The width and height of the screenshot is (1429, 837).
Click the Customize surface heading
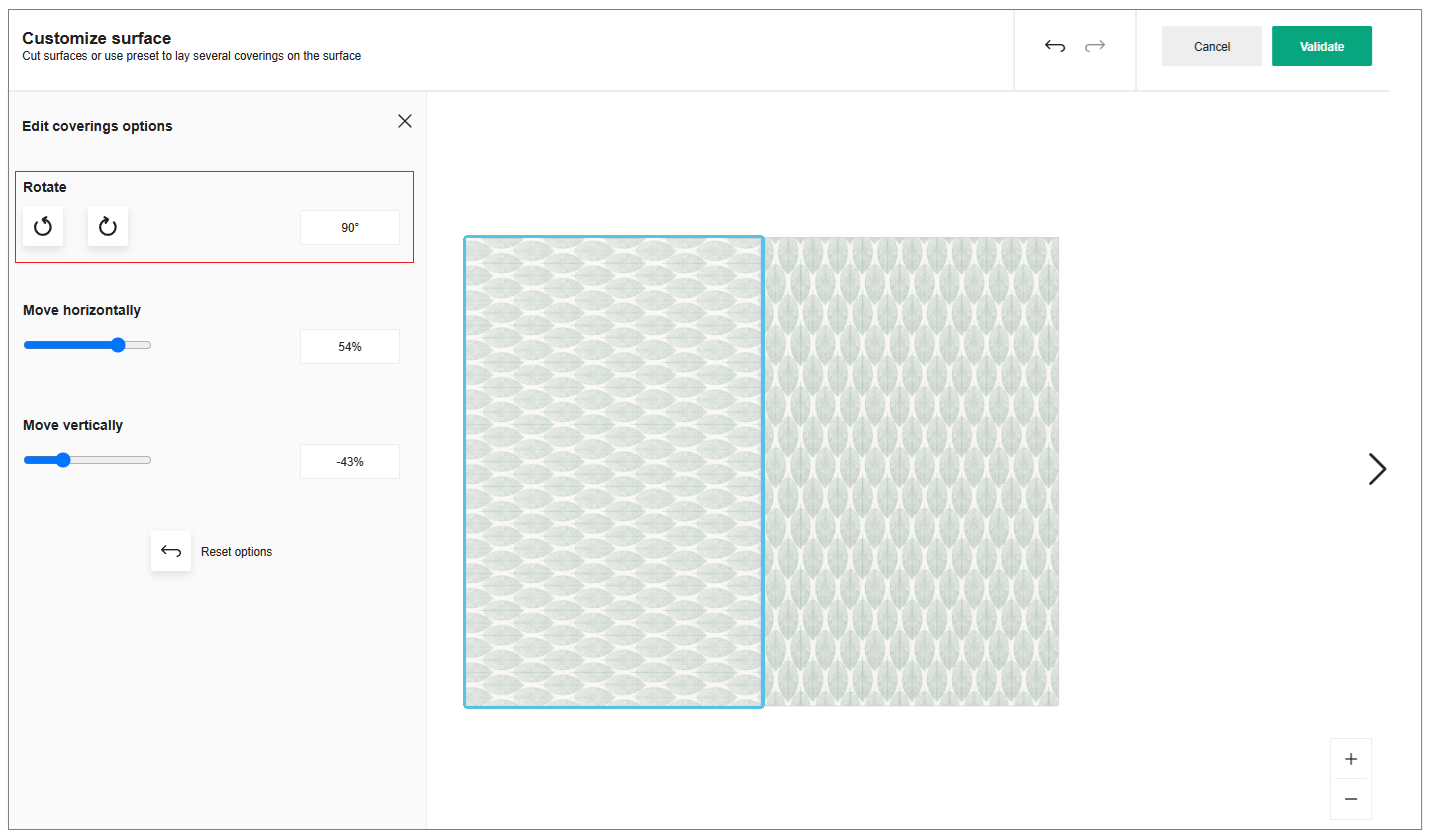click(x=95, y=38)
